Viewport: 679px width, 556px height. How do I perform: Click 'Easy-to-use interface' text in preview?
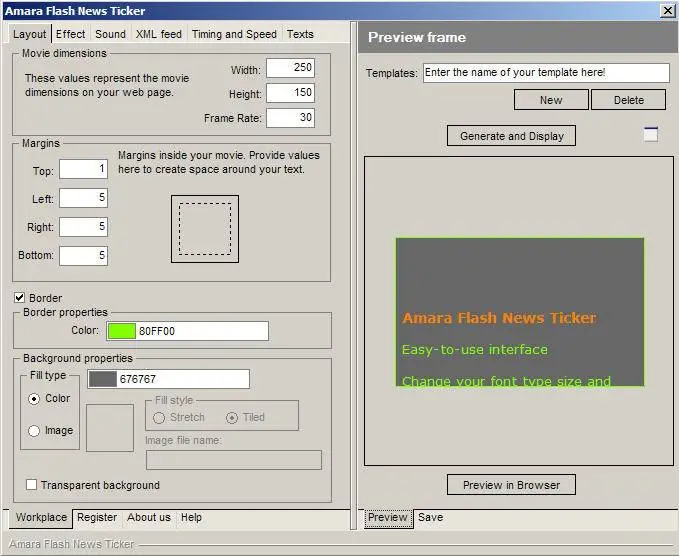(x=475, y=349)
